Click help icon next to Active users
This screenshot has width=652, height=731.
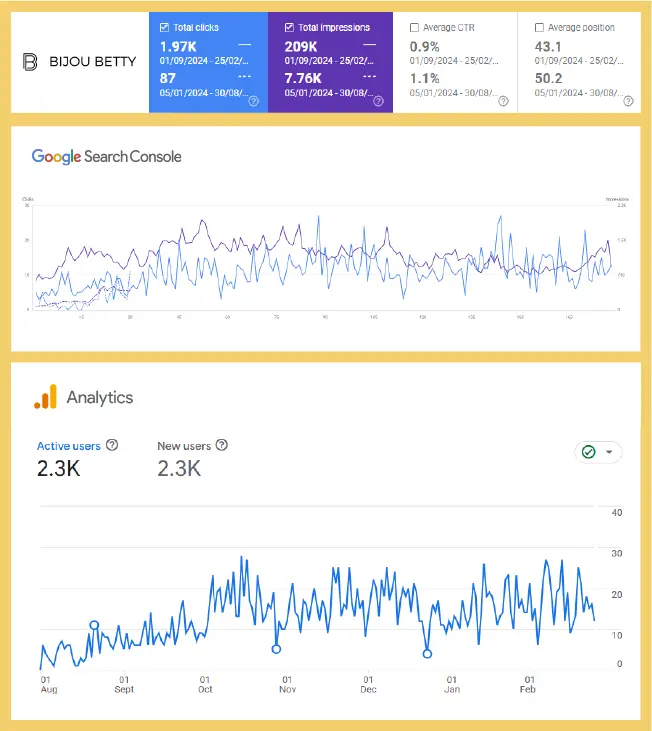coord(112,445)
